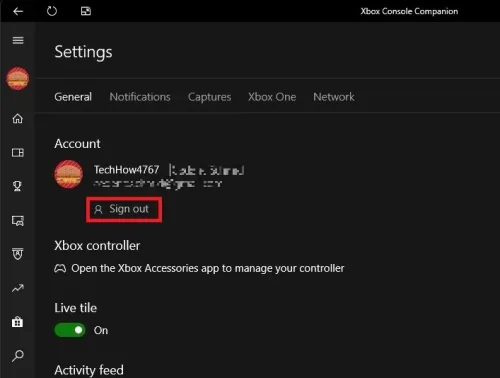500x378 pixels.
Task: Click the controller icon beside Accessories link
Action: click(60, 268)
